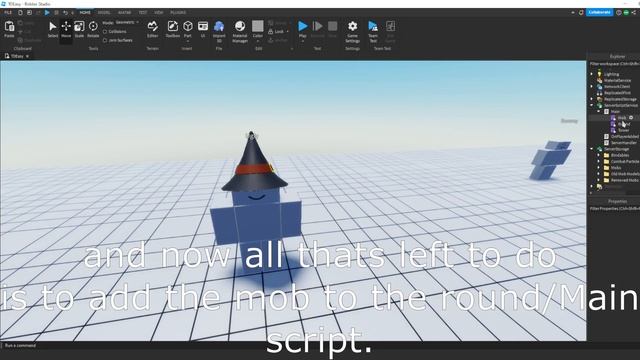Expand the Combat Particle folder
This screenshot has height=360, width=640.
coord(599,162)
